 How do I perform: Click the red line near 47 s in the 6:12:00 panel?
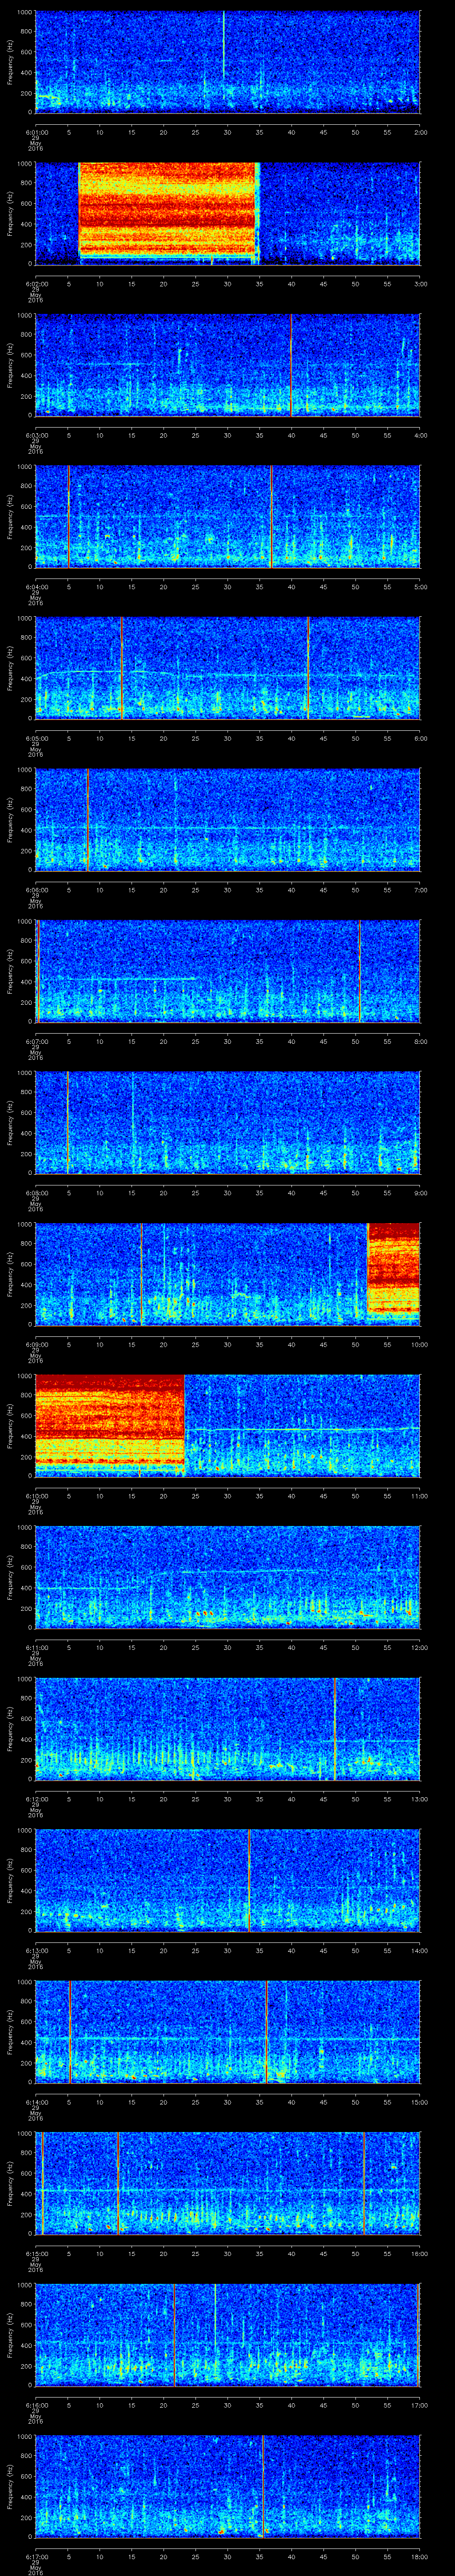pyautogui.click(x=335, y=1728)
